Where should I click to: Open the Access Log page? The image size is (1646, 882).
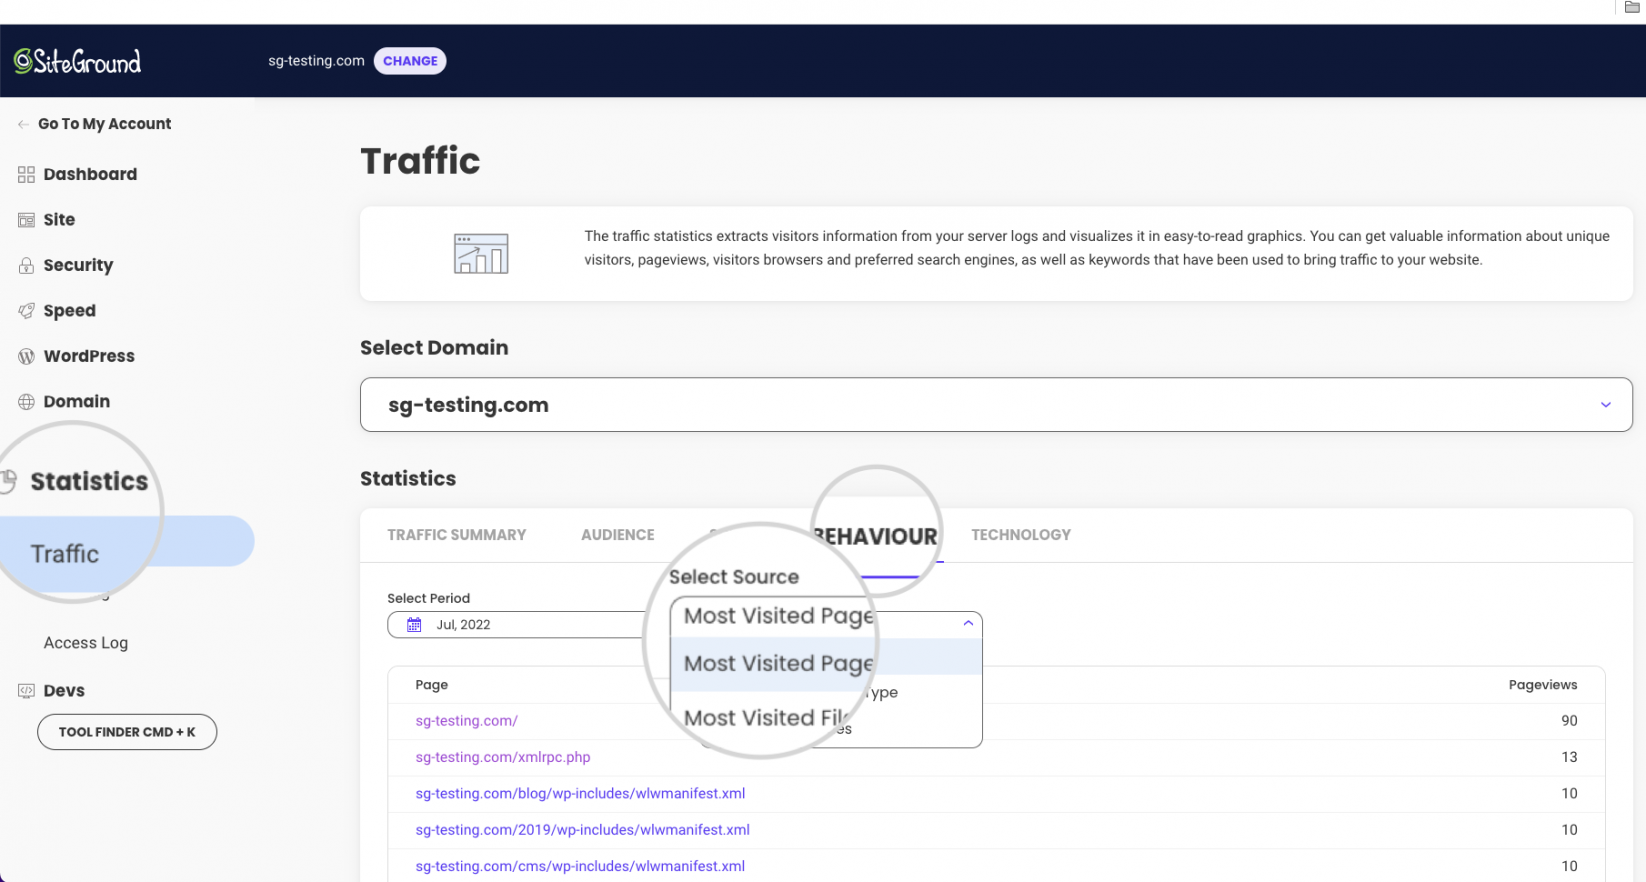point(86,643)
